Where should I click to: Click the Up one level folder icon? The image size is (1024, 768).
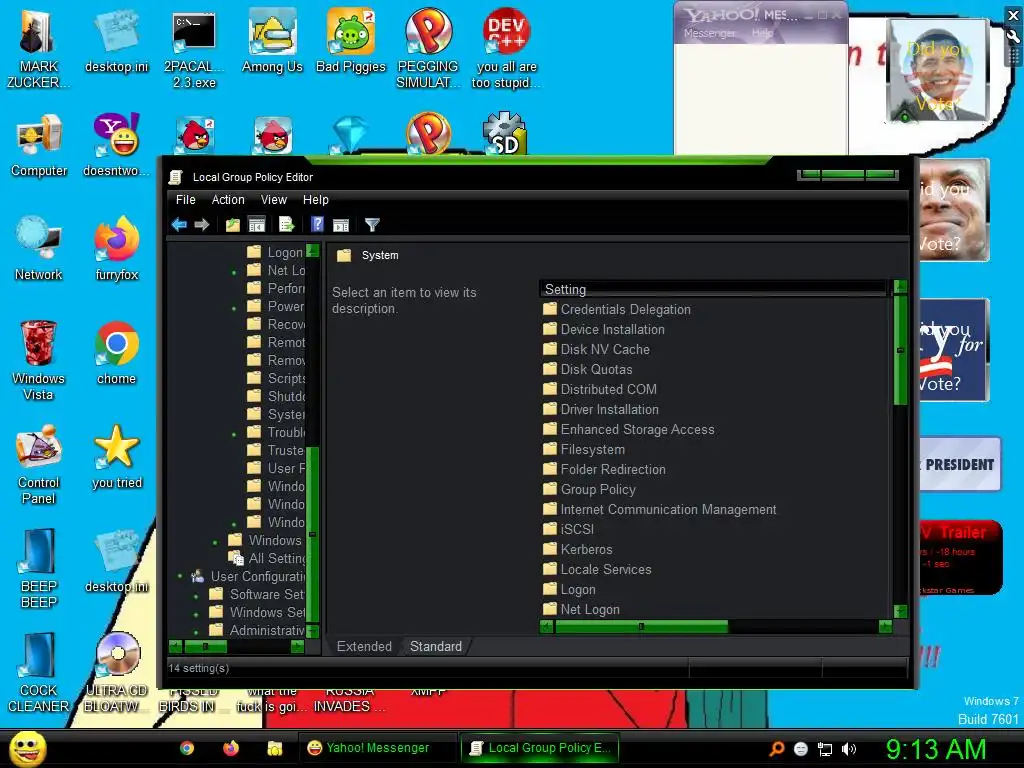coord(232,225)
